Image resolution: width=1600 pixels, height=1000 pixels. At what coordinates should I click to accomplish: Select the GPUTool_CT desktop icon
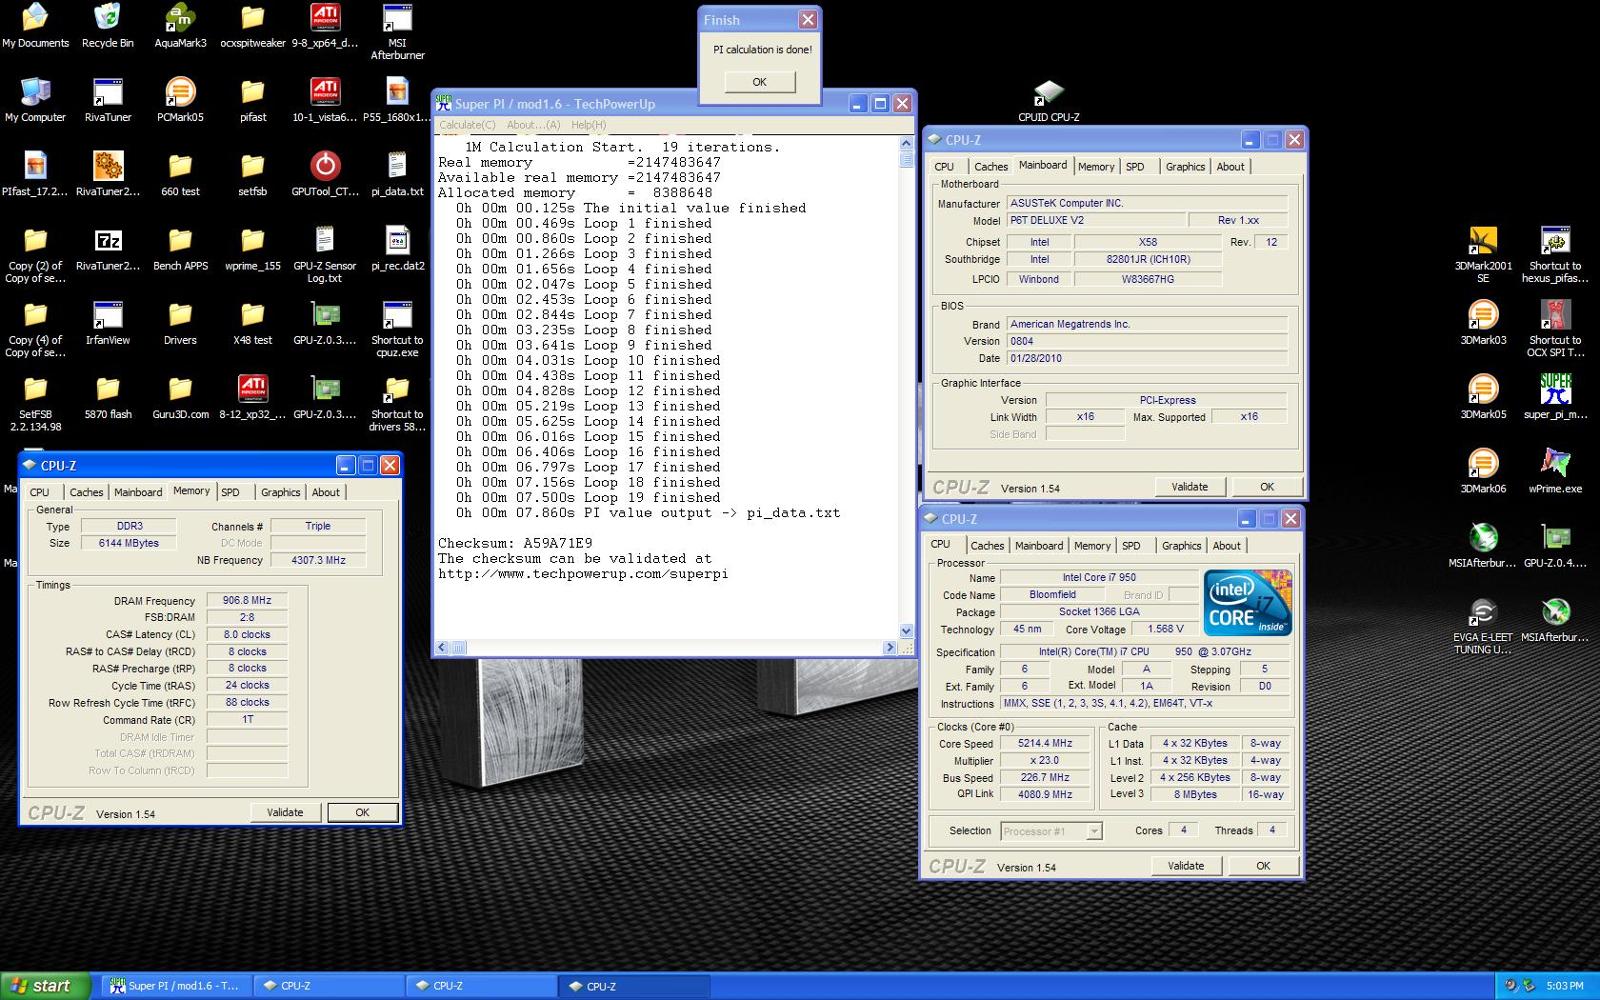(x=325, y=174)
